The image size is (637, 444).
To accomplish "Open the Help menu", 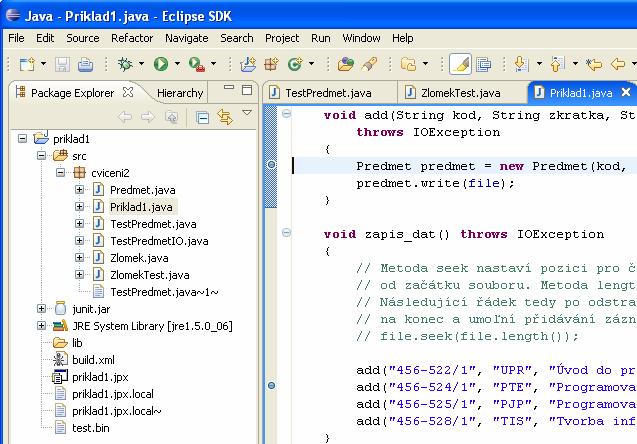I will [403, 38].
